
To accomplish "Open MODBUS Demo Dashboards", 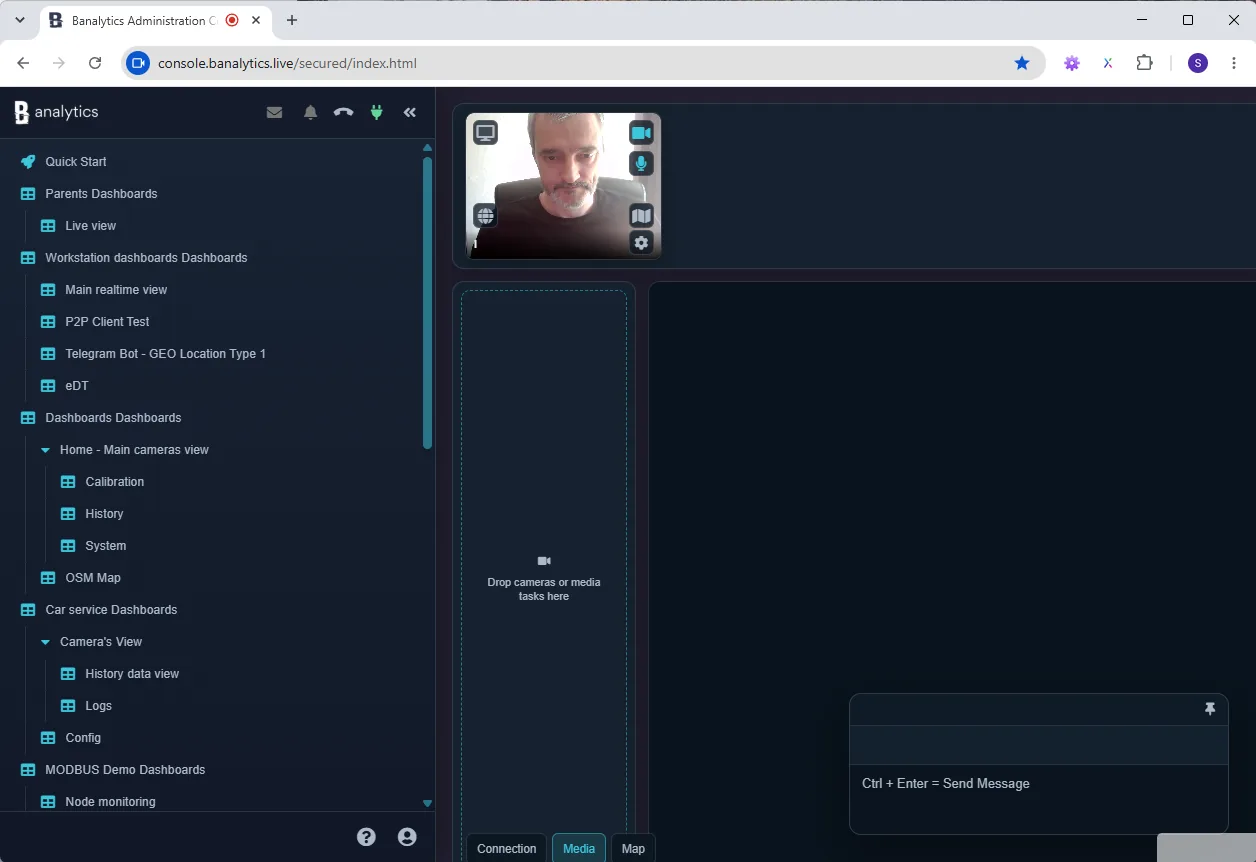I will [x=125, y=769].
